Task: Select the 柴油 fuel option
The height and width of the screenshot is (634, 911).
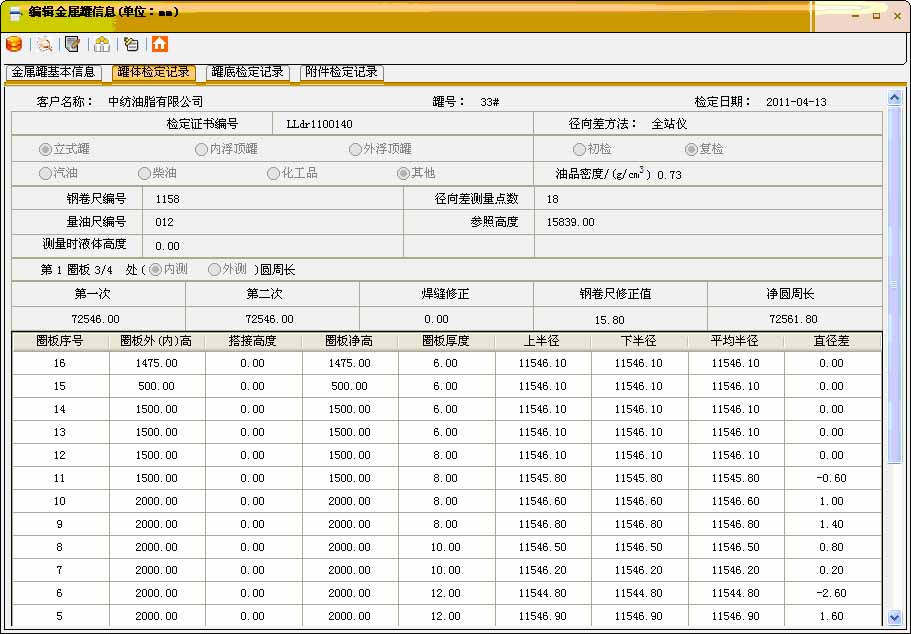Action: click(144, 172)
